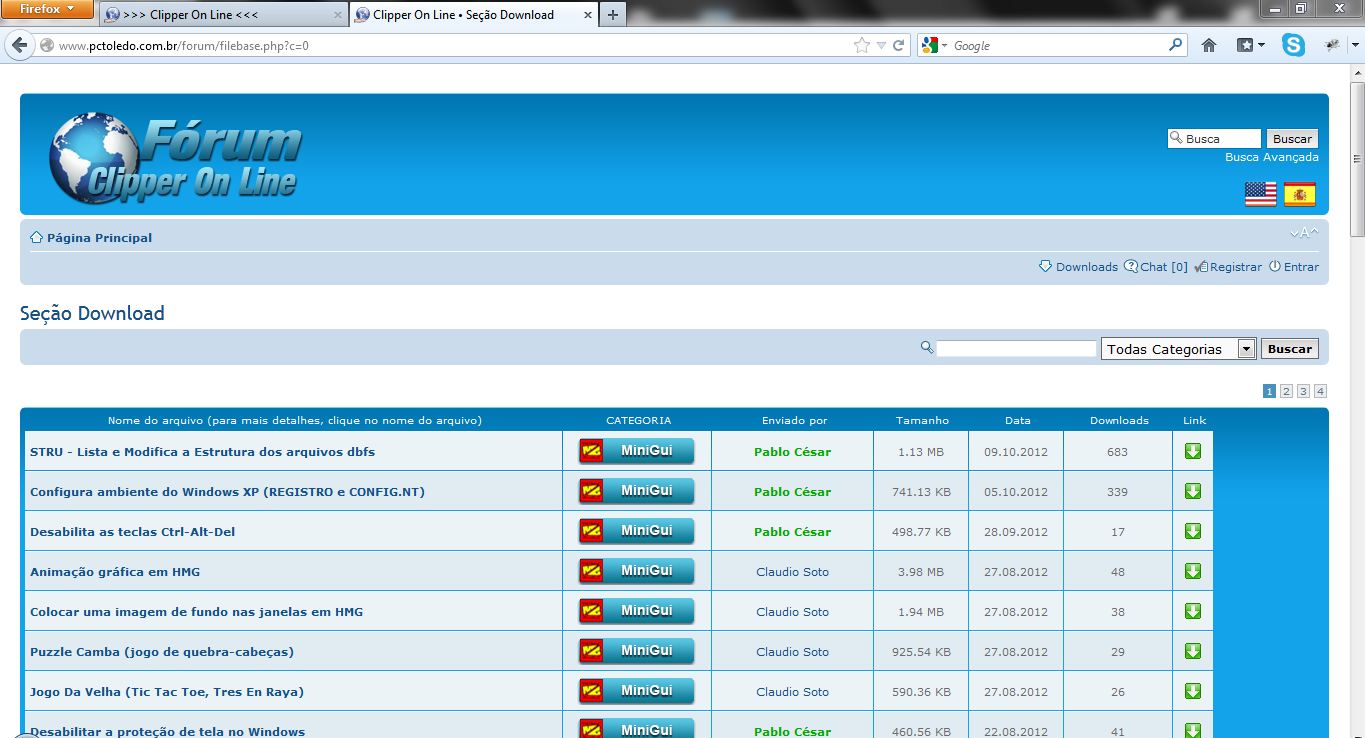Switch language with the Spanish flag

[x=1300, y=194]
